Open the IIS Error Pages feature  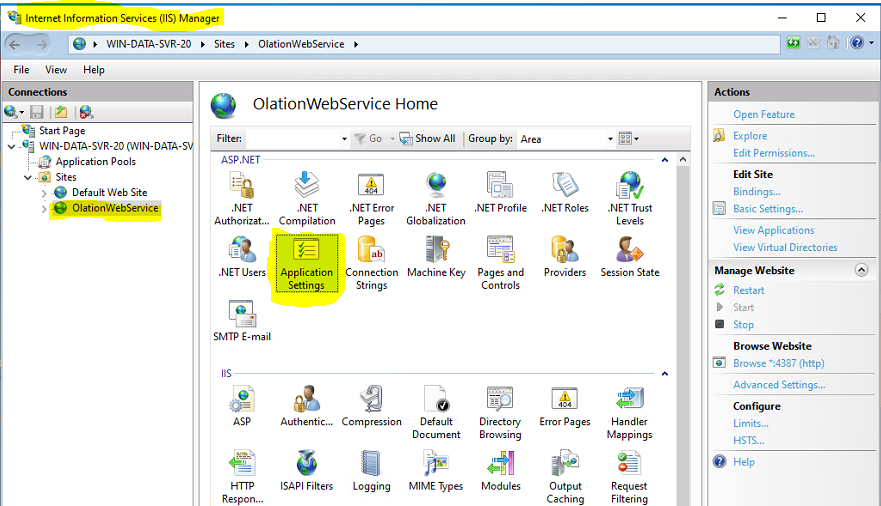565,406
